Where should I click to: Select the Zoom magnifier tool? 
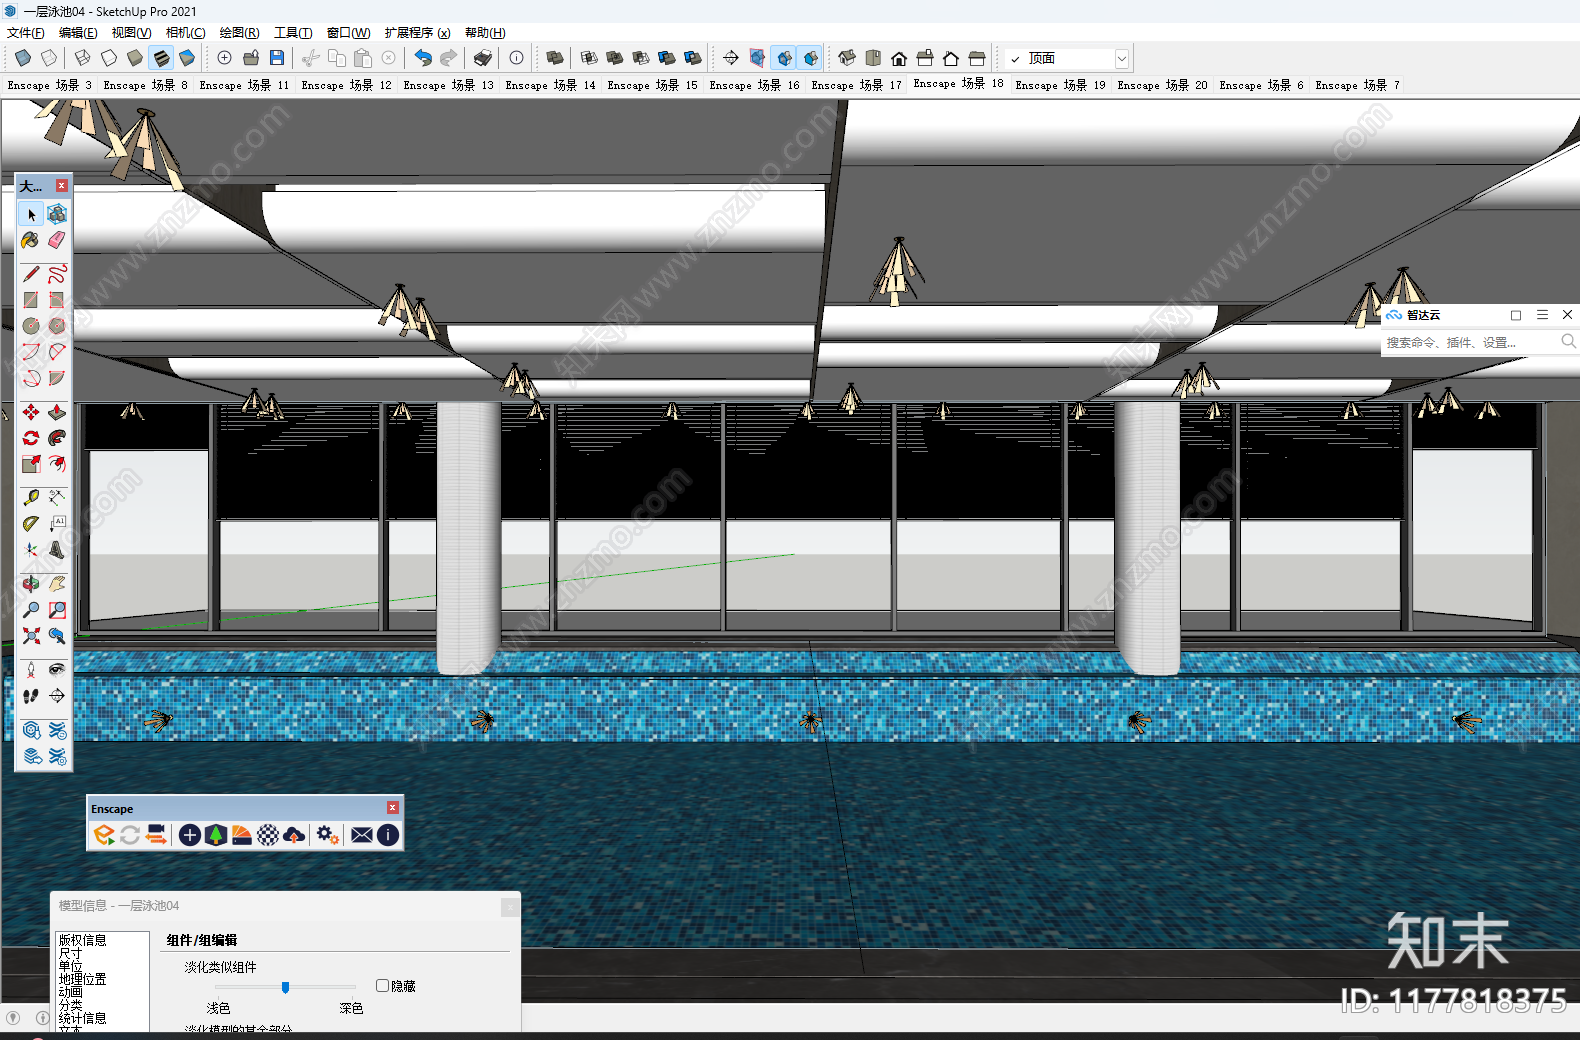tap(31, 609)
